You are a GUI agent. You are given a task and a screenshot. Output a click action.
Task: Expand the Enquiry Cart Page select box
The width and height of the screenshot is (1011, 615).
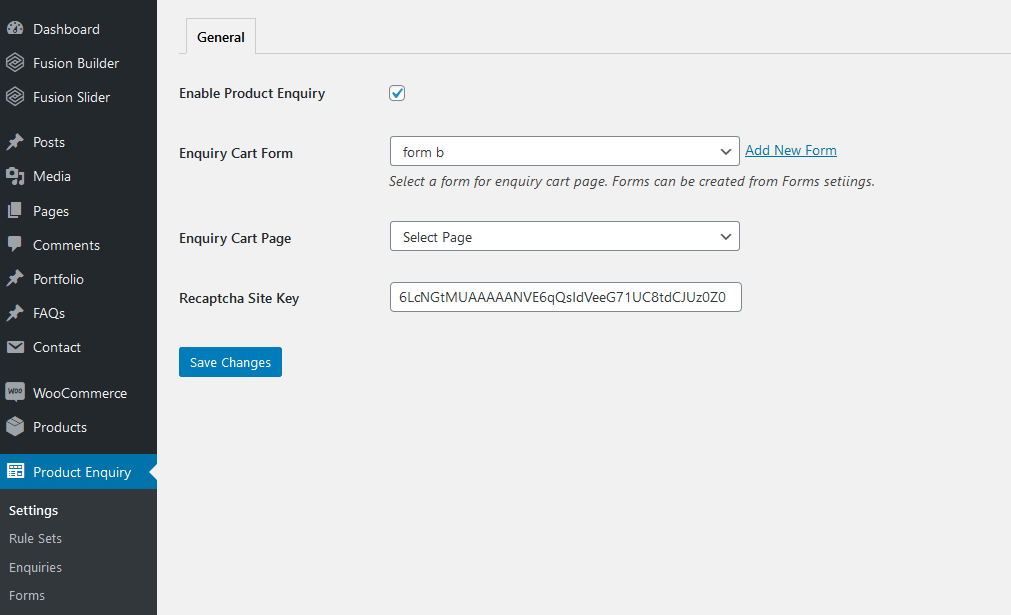pyautogui.click(x=564, y=237)
